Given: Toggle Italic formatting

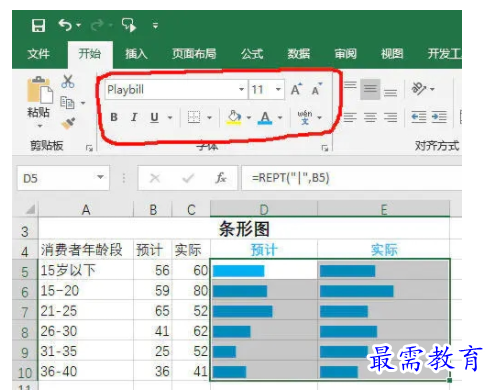Looking at the screenshot, I should point(134,117).
